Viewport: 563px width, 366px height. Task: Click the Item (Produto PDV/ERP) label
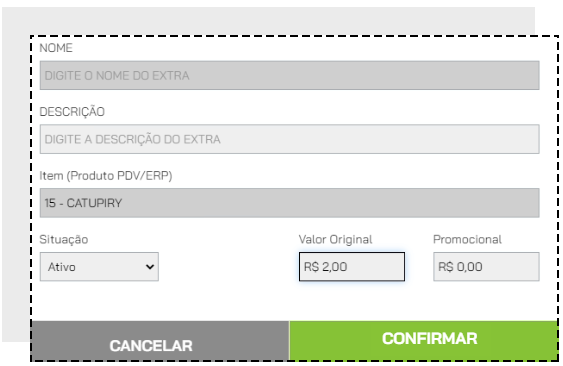[106, 176]
